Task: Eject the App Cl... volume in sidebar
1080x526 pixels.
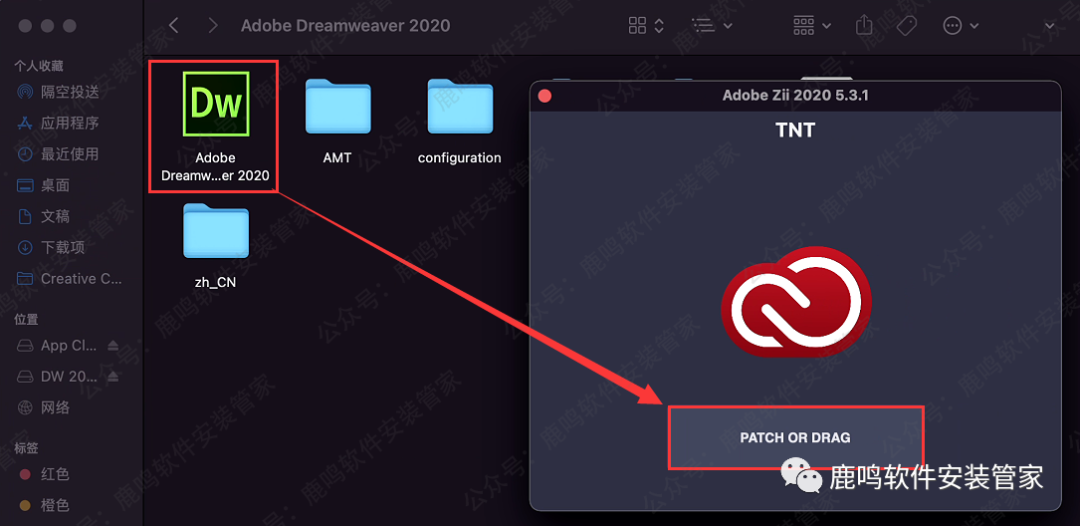Action: (113, 345)
